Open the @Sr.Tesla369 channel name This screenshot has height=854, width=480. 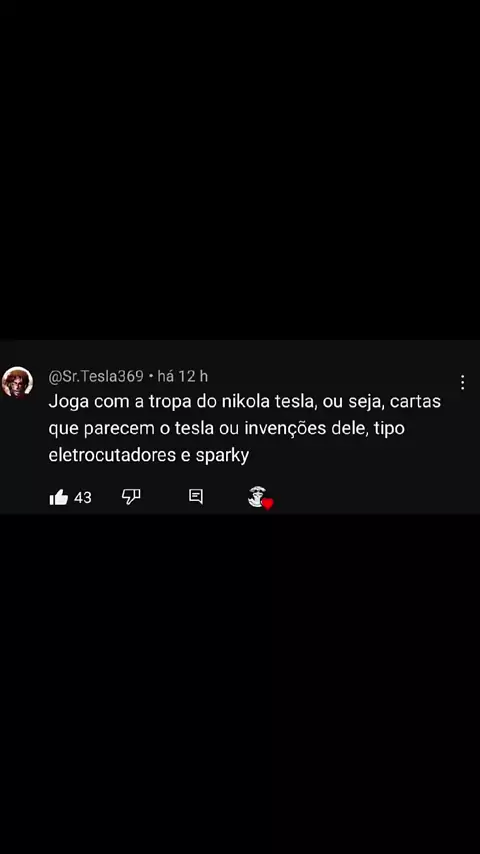96,376
